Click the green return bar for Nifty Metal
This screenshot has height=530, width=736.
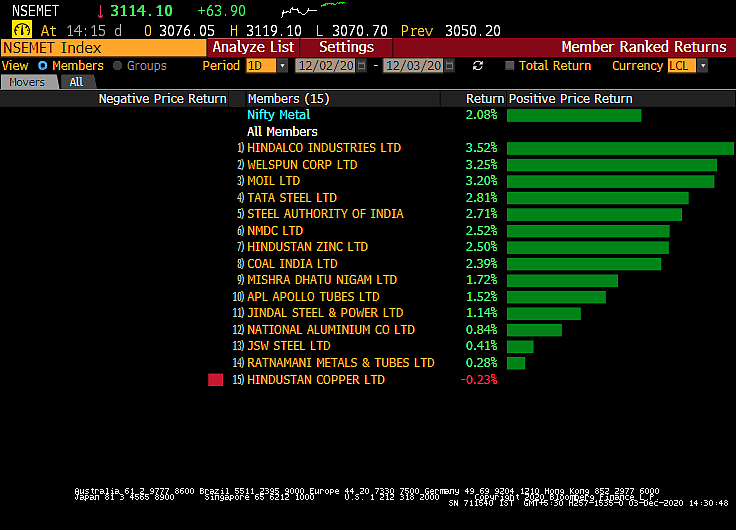[x=574, y=115]
